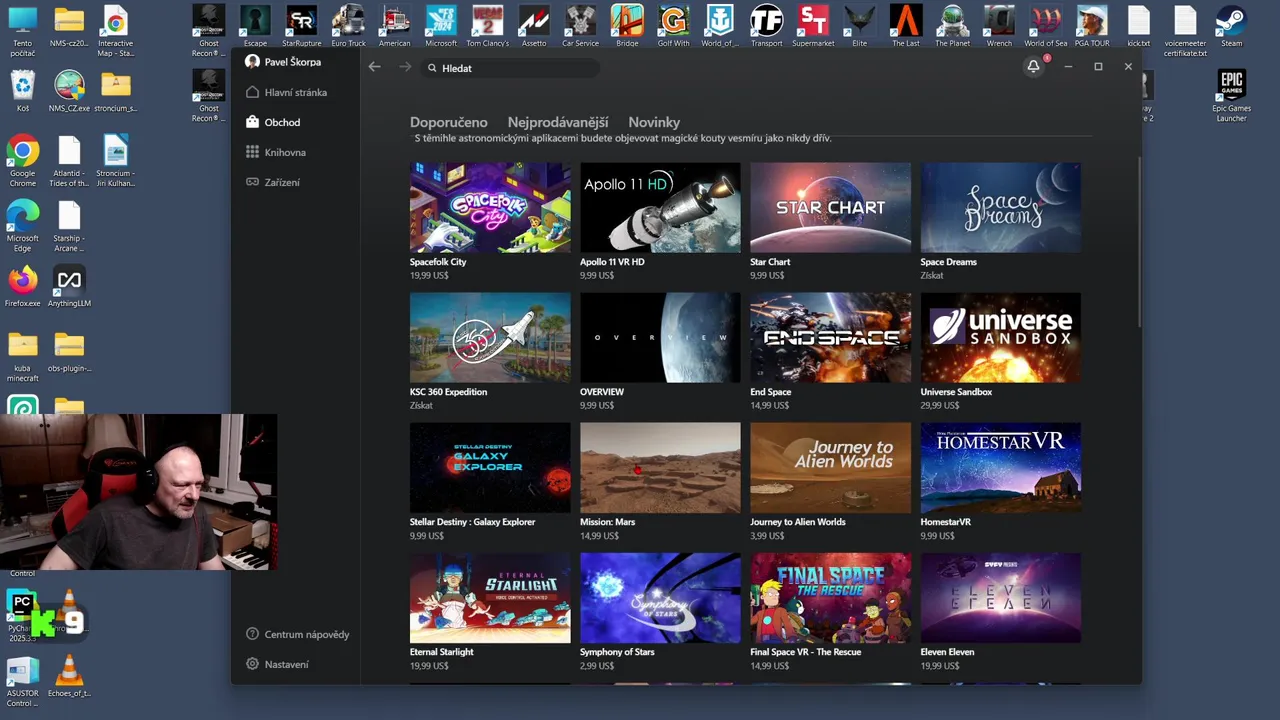Screen dimensions: 1280x720
Task: Select the Koš recycle bin icon
Action: point(22,91)
